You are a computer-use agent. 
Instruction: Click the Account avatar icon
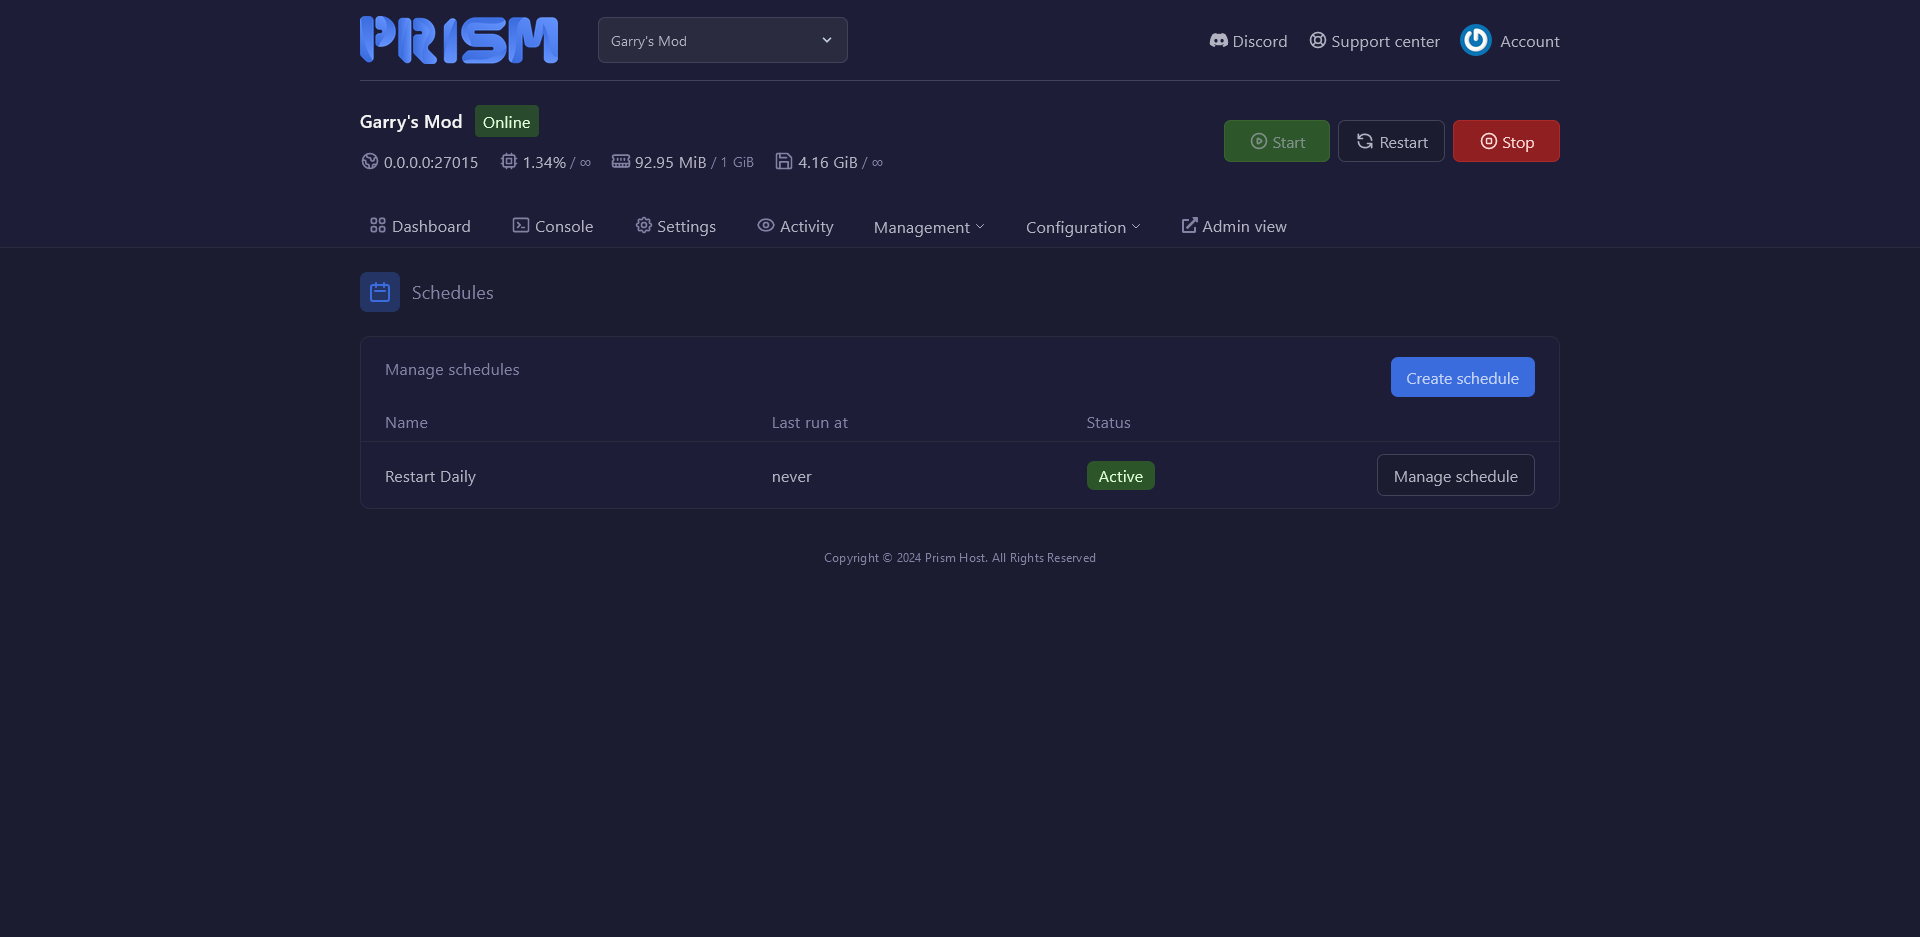tap(1475, 40)
